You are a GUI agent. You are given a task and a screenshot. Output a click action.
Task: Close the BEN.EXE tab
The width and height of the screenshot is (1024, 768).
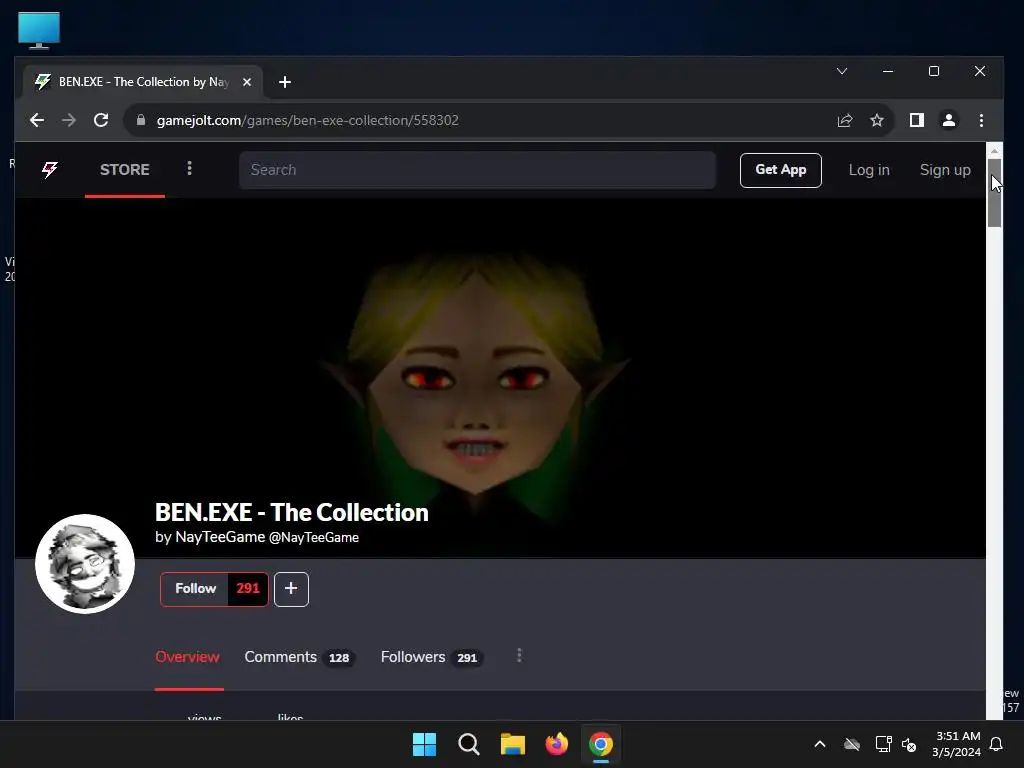pos(247,82)
